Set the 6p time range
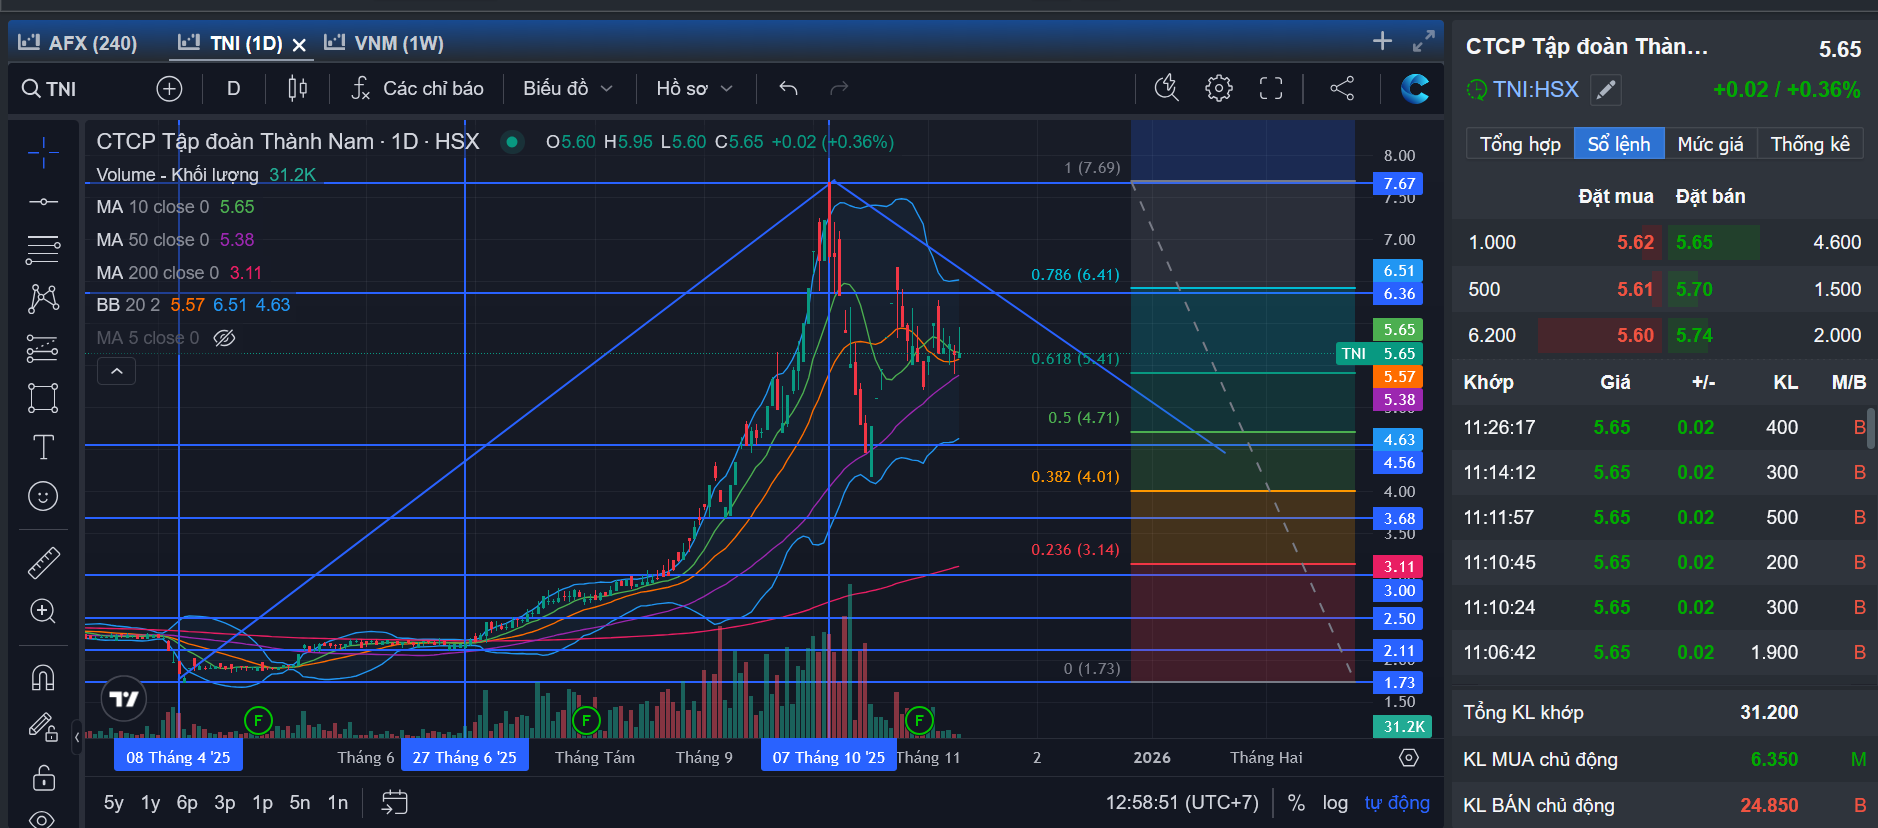1878x828 pixels. [x=187, y=803]
